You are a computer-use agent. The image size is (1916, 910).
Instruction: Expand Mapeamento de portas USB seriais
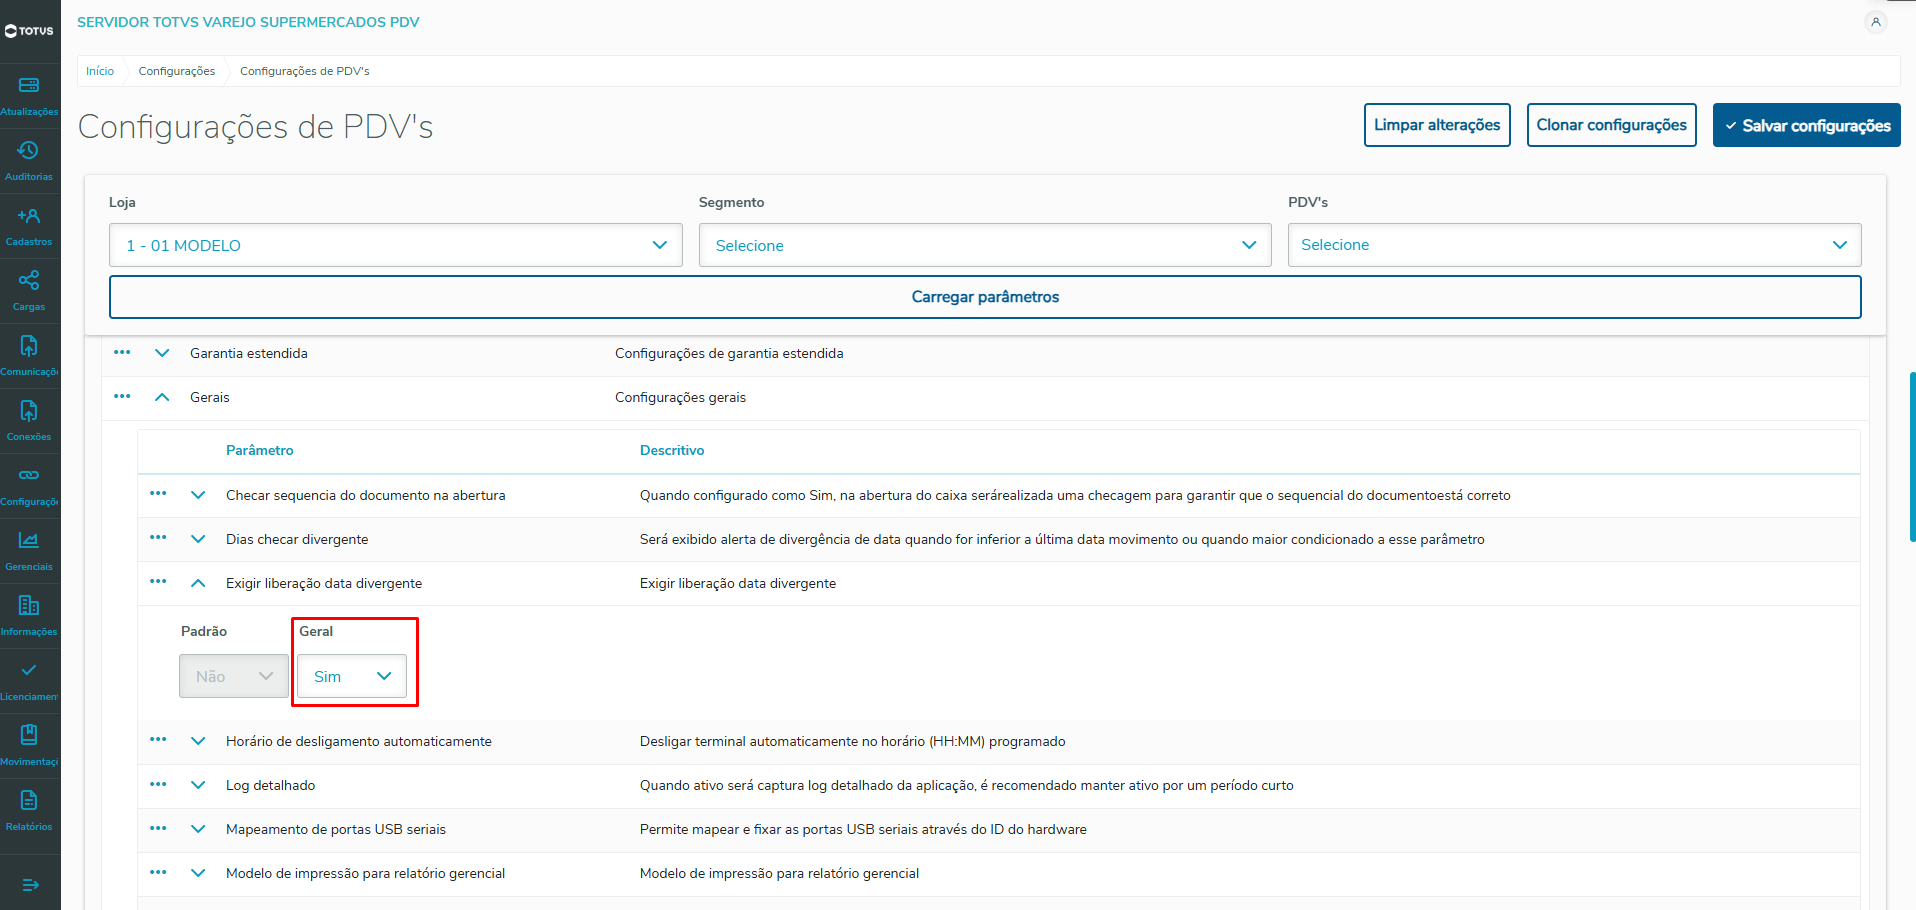tap(198, 829)
